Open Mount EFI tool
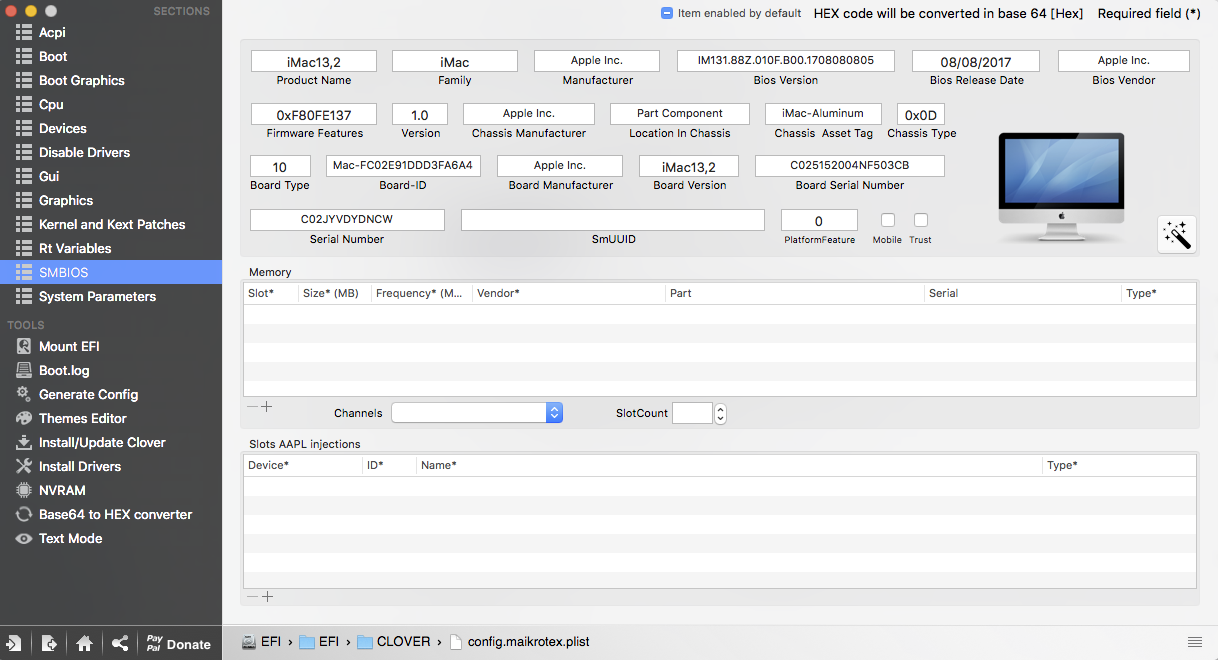 69,346
